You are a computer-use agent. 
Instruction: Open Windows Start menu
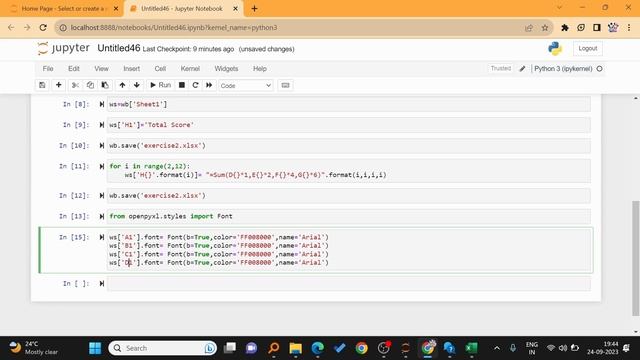click(x=95, y=348)
